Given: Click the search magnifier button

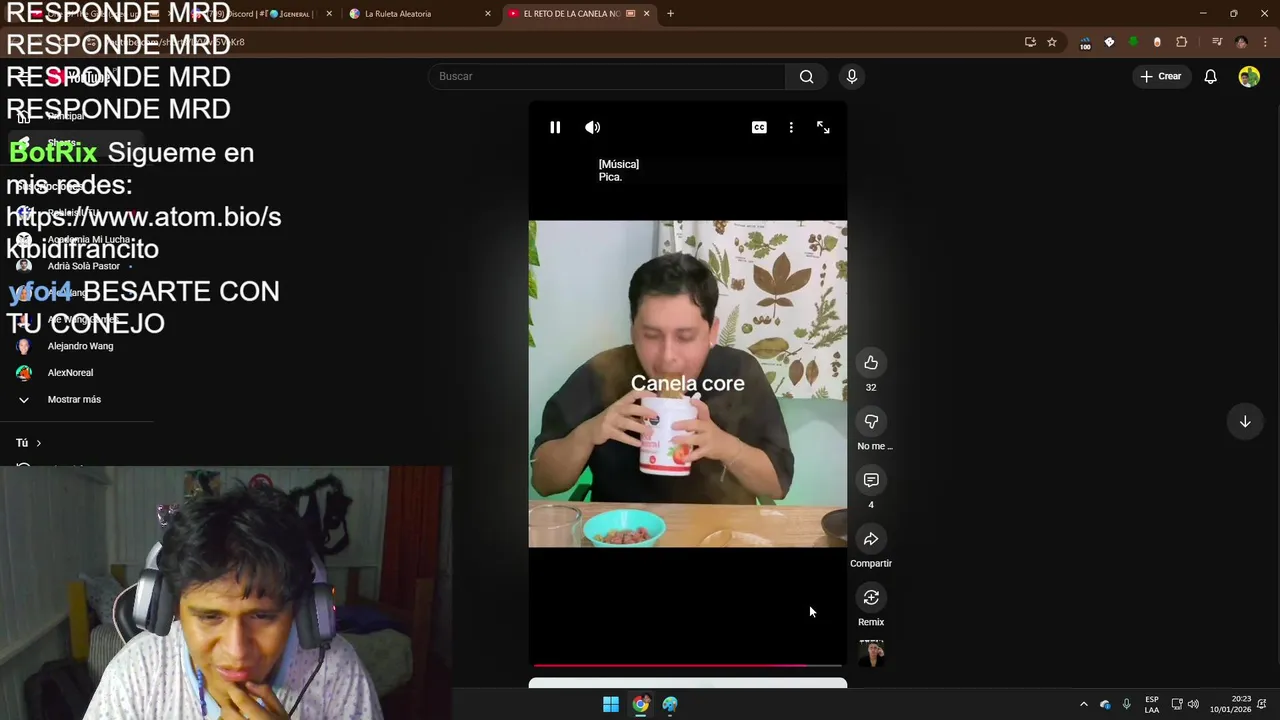Looking at the screenshot, I should 807,76.
